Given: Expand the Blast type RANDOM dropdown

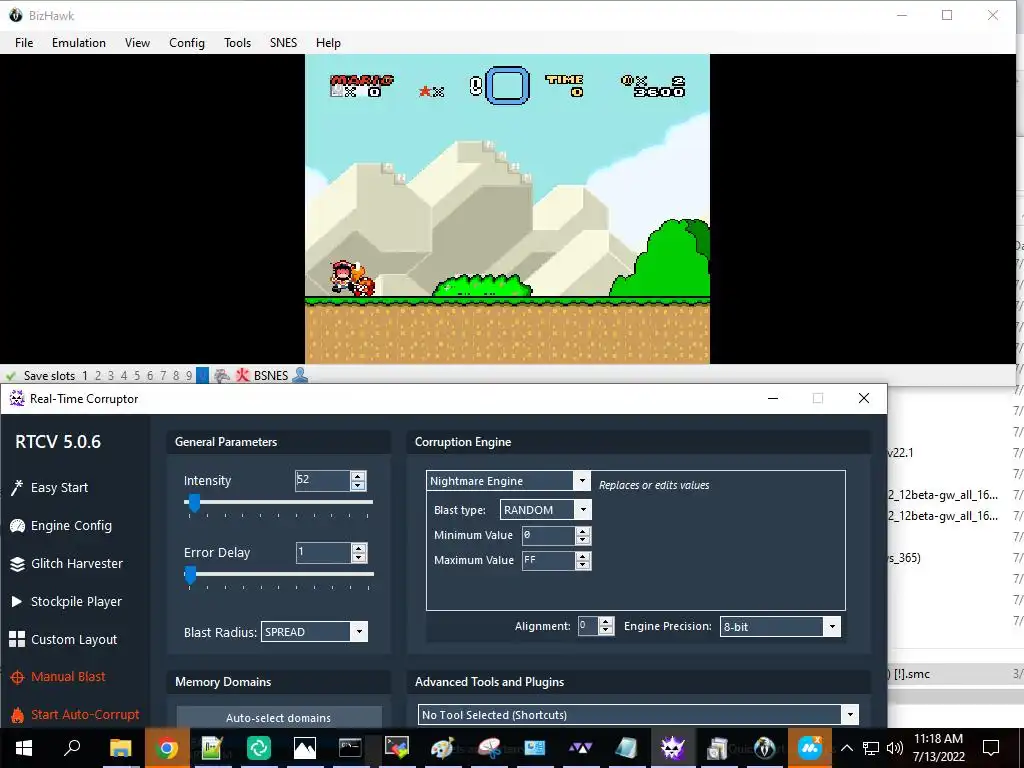Looking at the screenshot, I should click(x=583, y=509).
